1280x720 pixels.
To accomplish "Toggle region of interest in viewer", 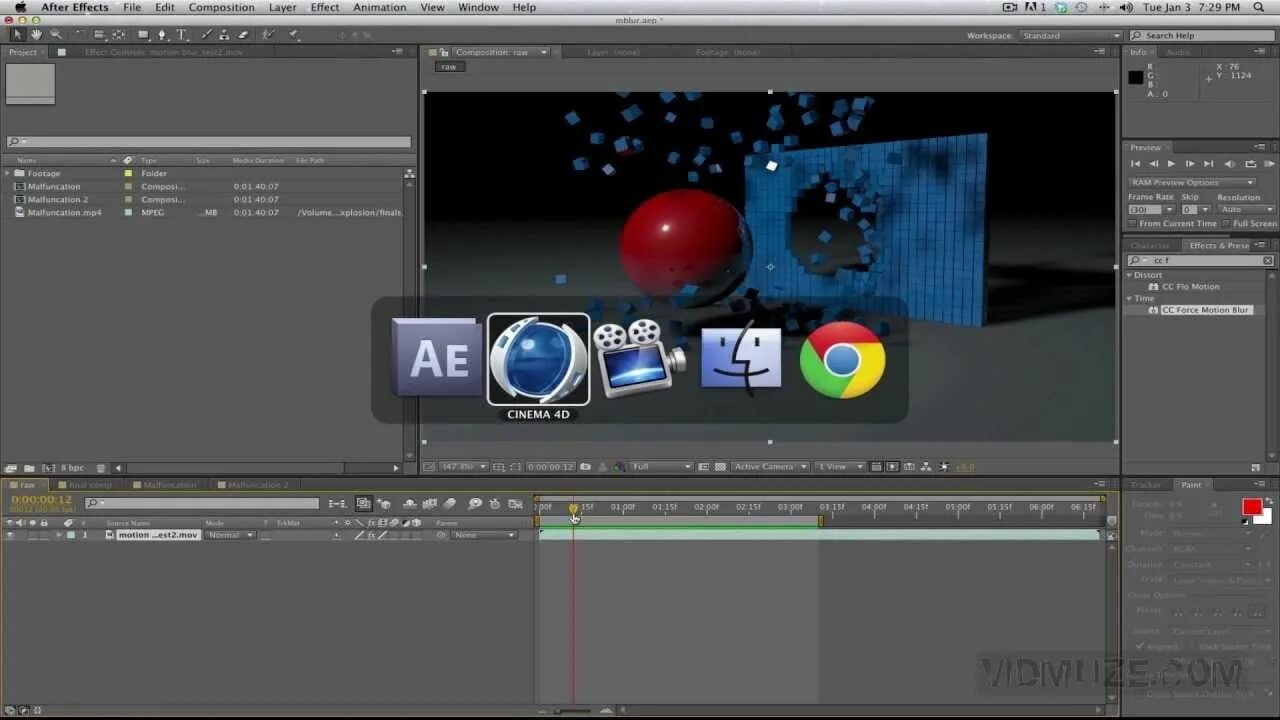I will tap(703, 466).
